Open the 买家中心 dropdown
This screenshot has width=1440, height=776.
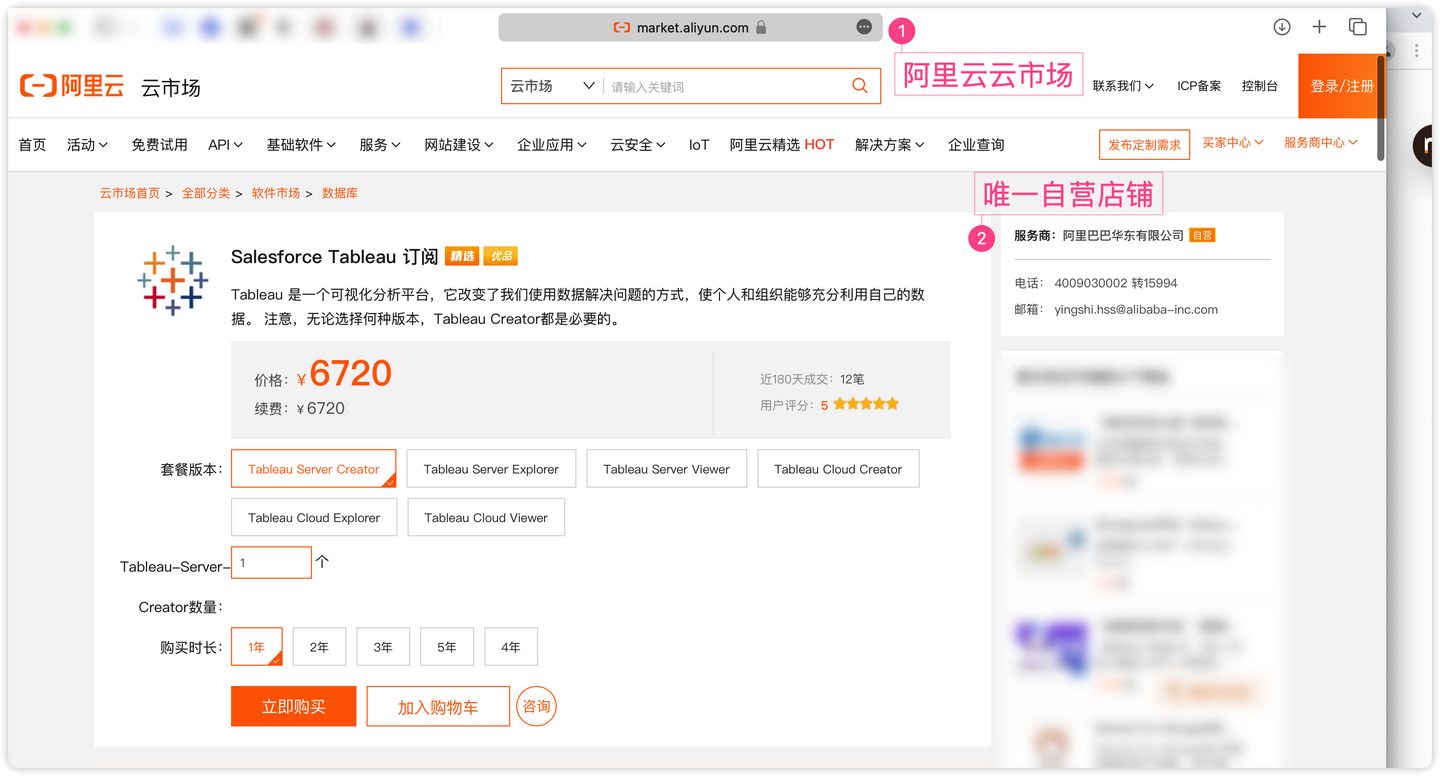1233,143
